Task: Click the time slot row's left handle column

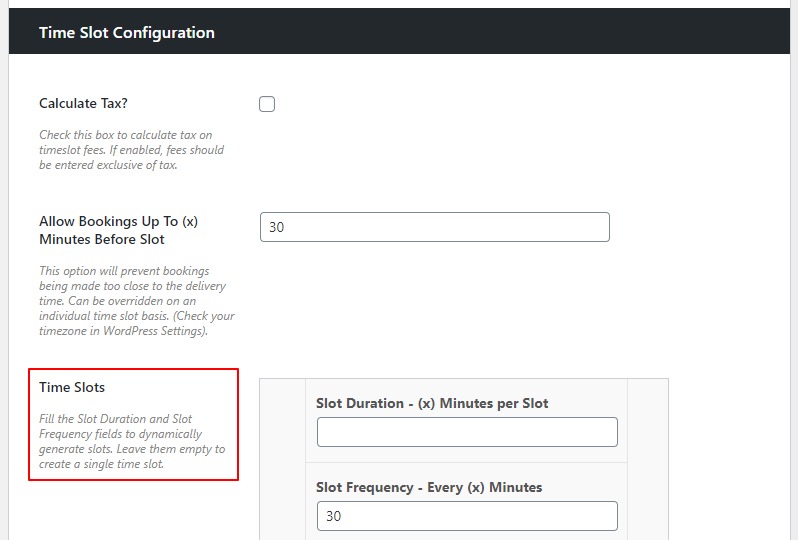Action: [282, 460]
